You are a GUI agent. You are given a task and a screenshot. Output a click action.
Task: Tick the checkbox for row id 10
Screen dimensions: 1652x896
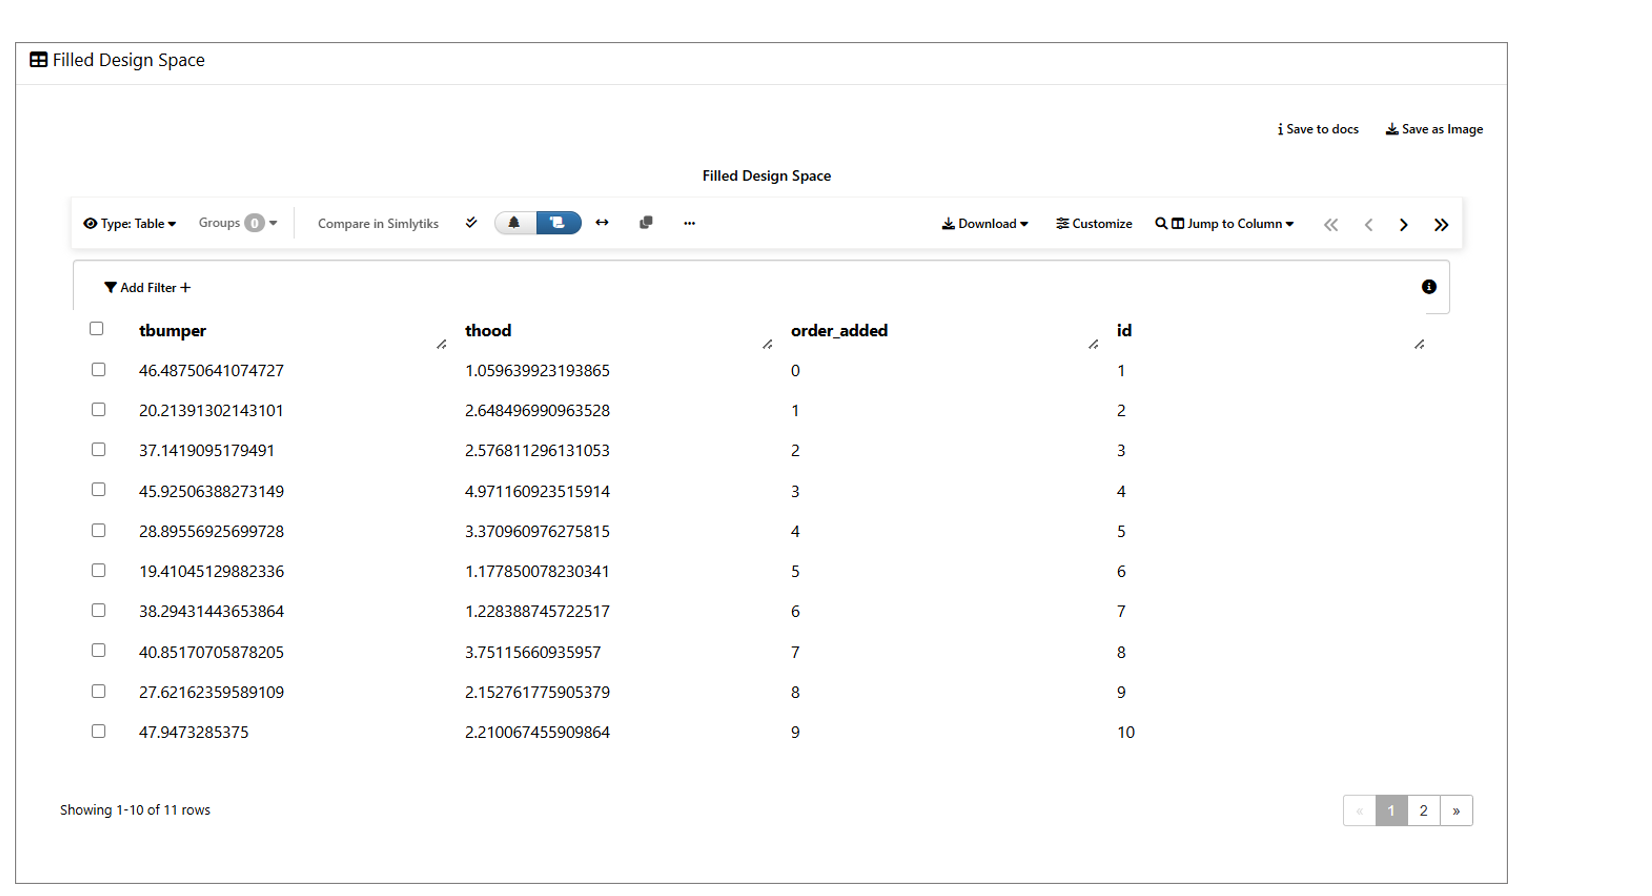pyautogui.click(x=98, y=732)
